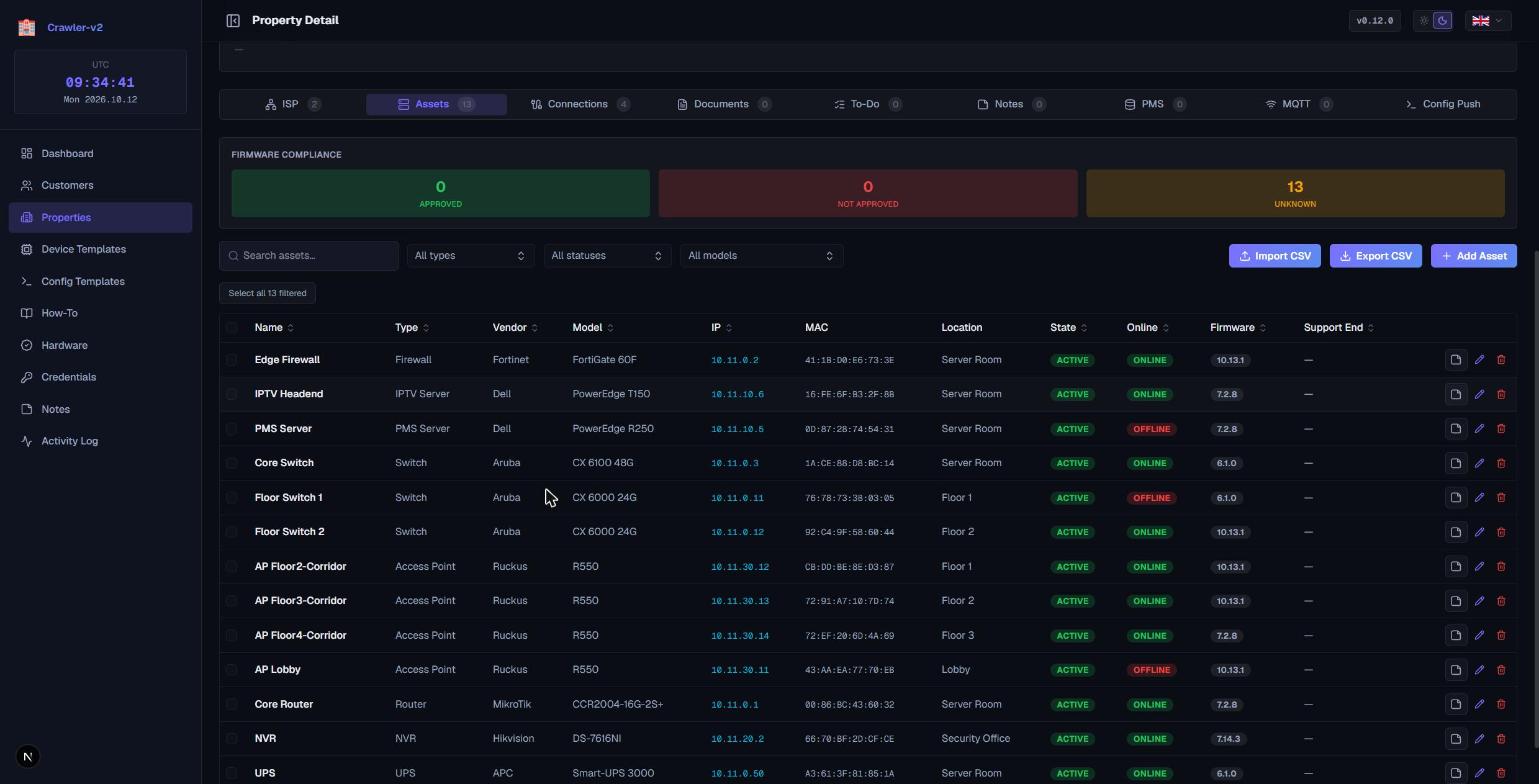Open the language flag dropdown

point(1488,20)
